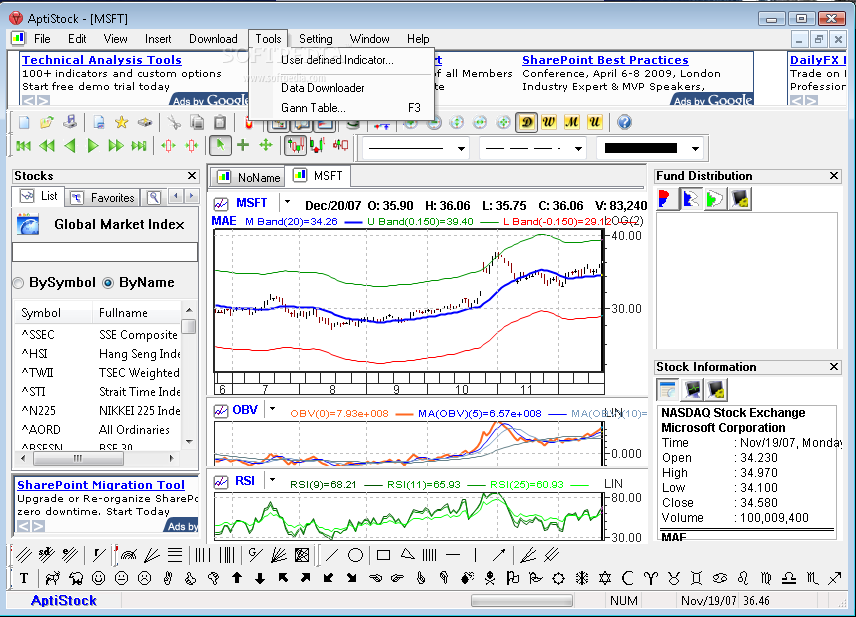This screenshot has height=617, width=856.
Task: Click first Stock Information panel icon
Action: point(667,390)
